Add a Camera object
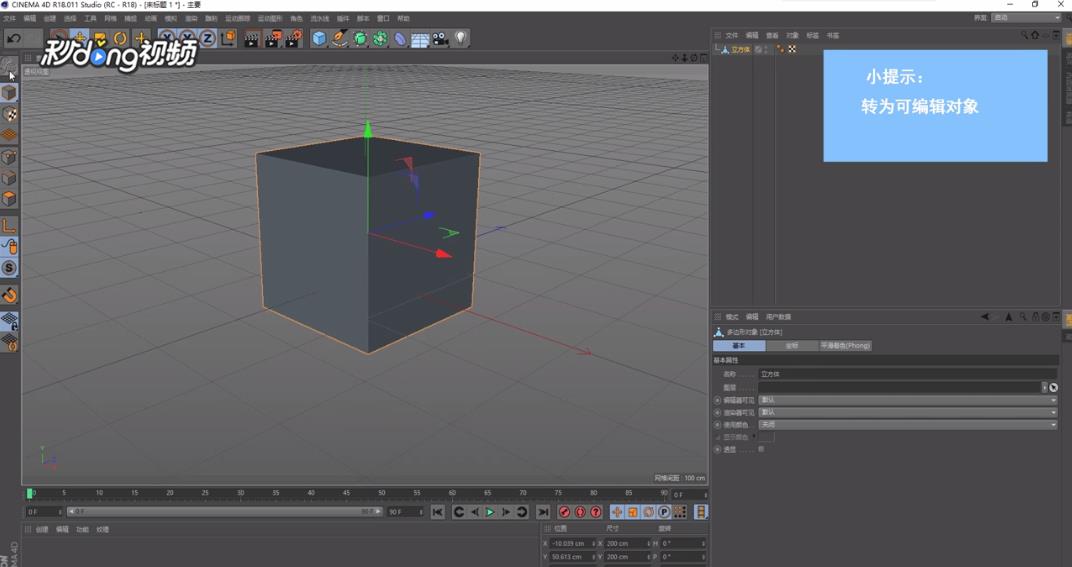Screen dimensions: 1072x567 (x=440, y=39)
